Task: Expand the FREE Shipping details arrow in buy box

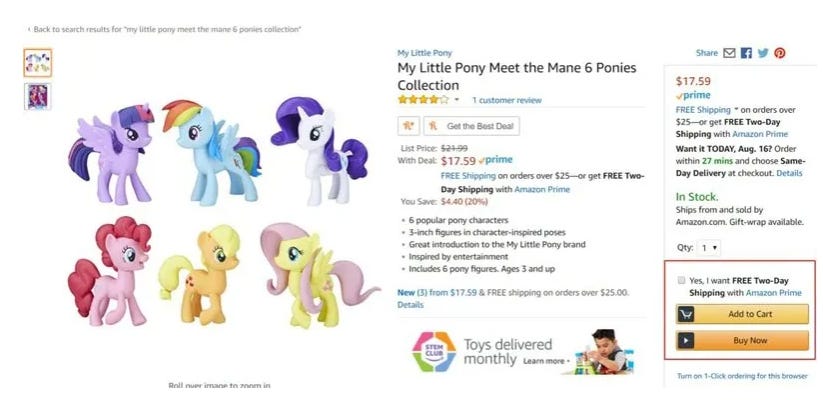Action: point(736,110)
